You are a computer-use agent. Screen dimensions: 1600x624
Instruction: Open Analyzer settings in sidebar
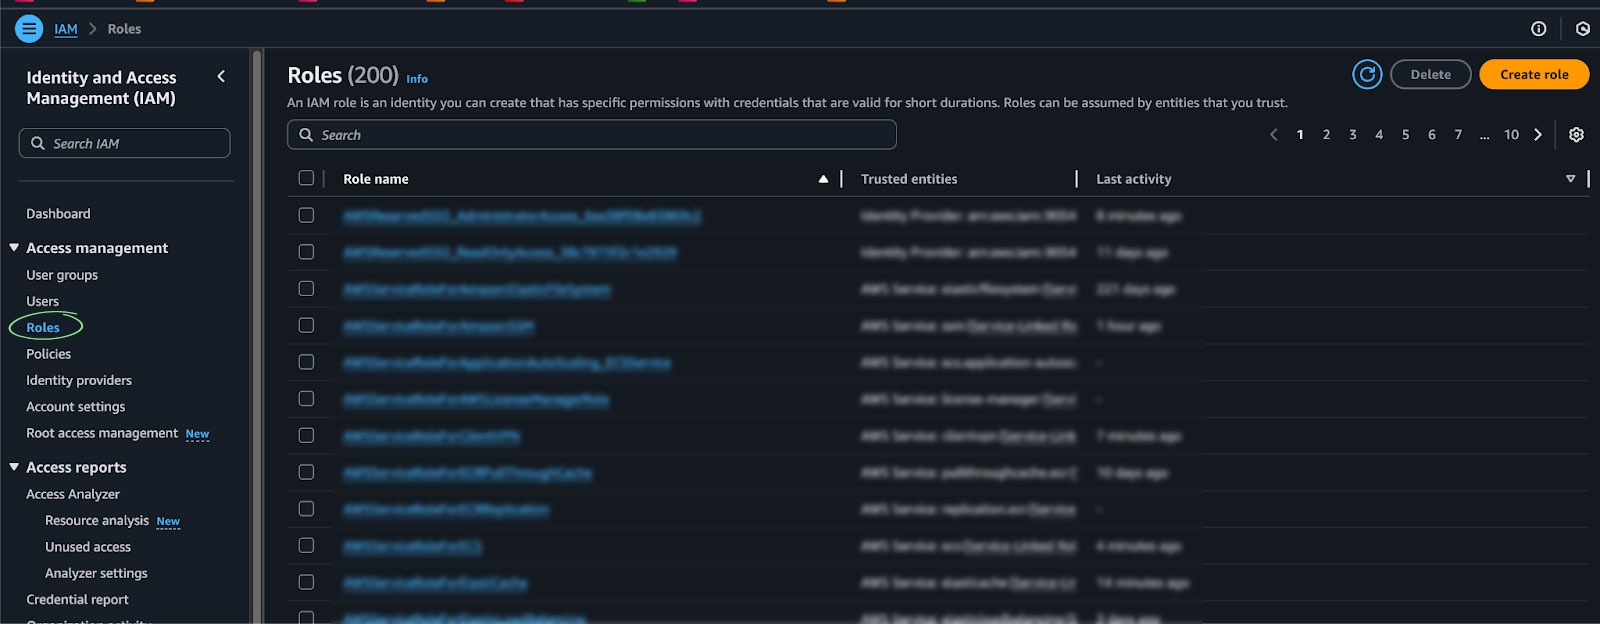pos(96,573)
